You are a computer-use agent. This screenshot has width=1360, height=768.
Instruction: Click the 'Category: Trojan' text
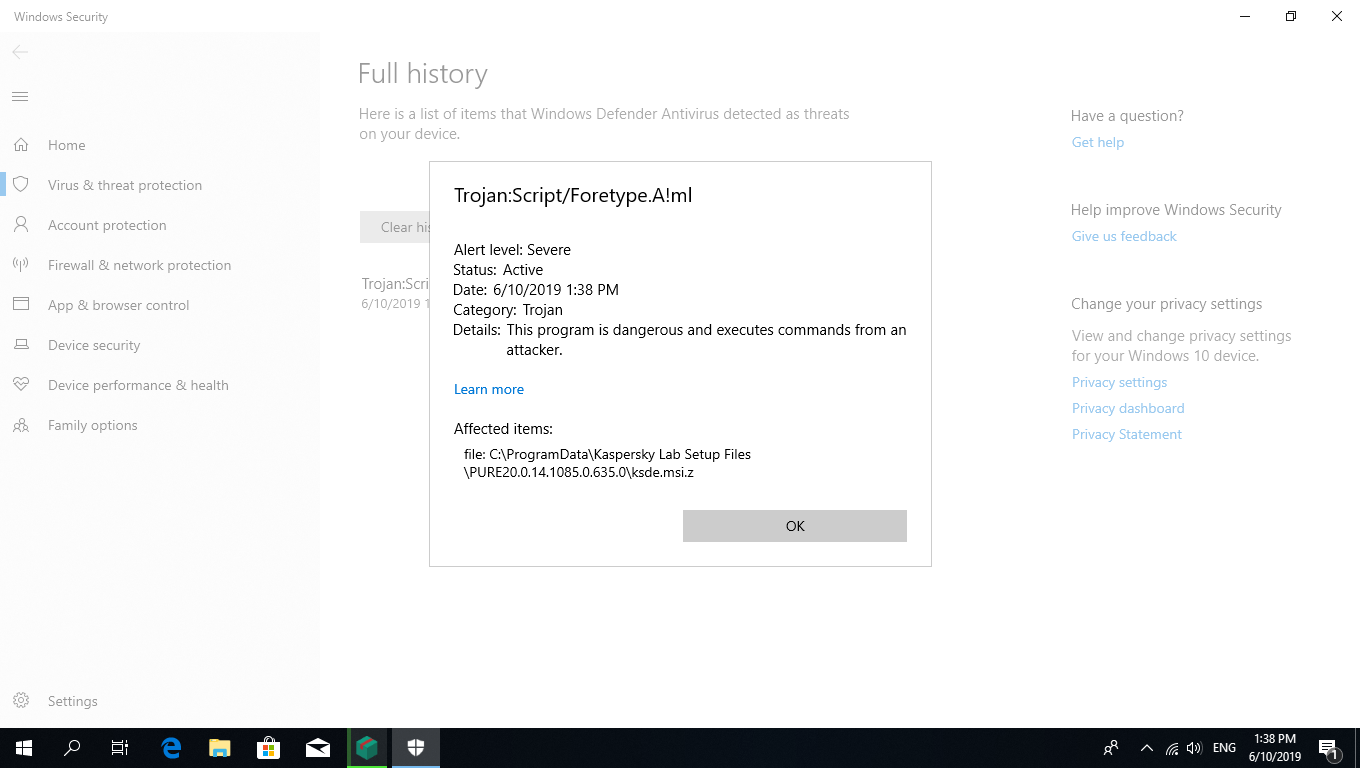508,310
